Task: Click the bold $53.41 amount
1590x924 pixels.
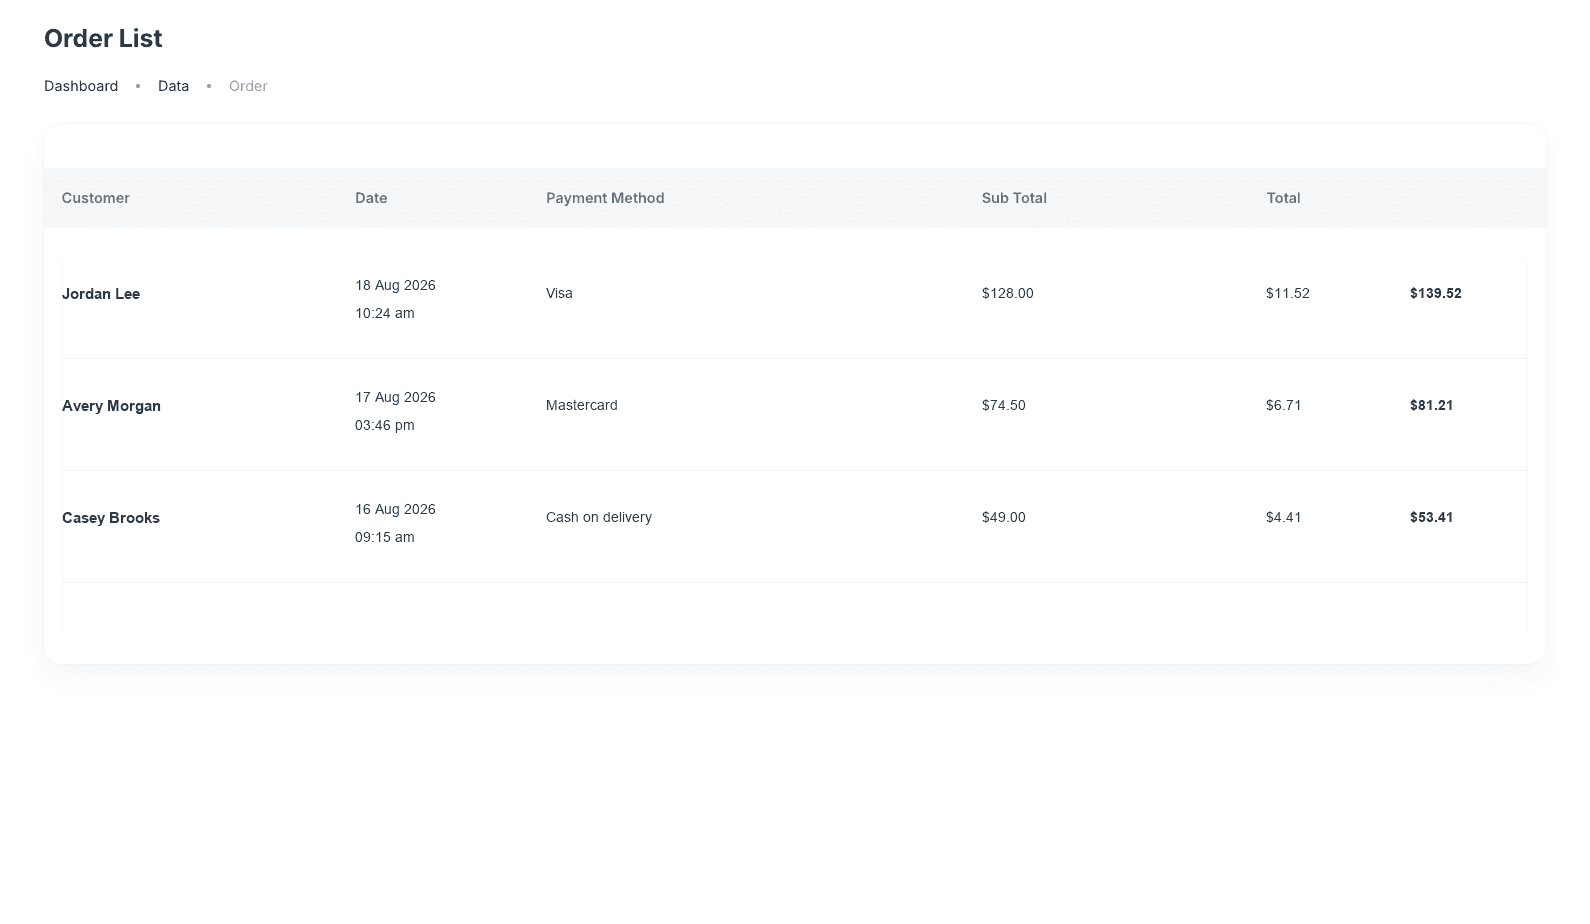Action: click(x=1432, y=517)
